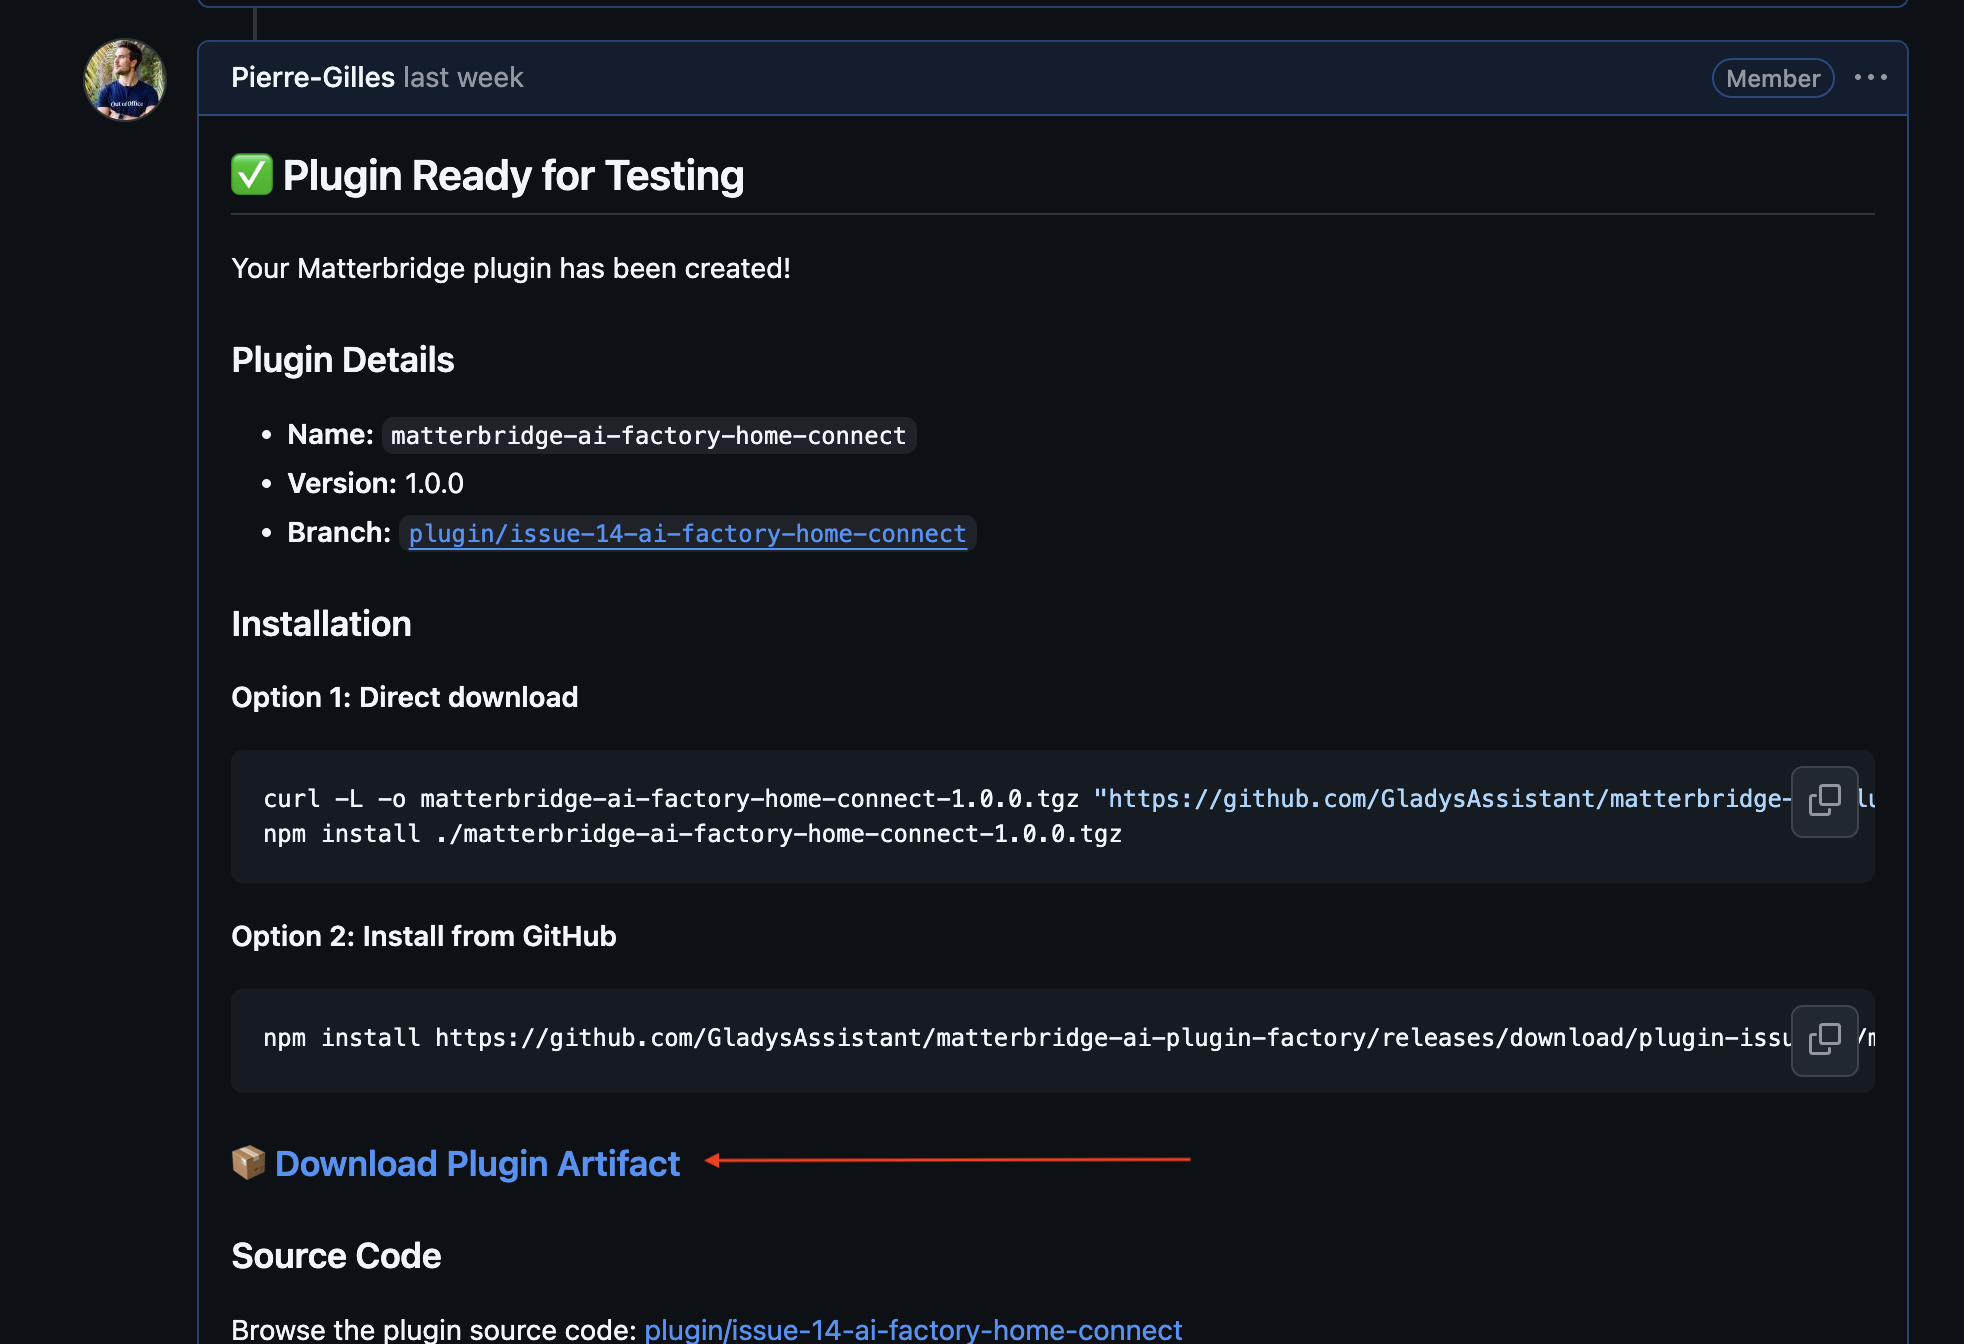Image resolution: width=1964 pixels, height=1344 pixels.
Task: Click the 'npm install ./matterbridge' command line
Action: [692, 834]
